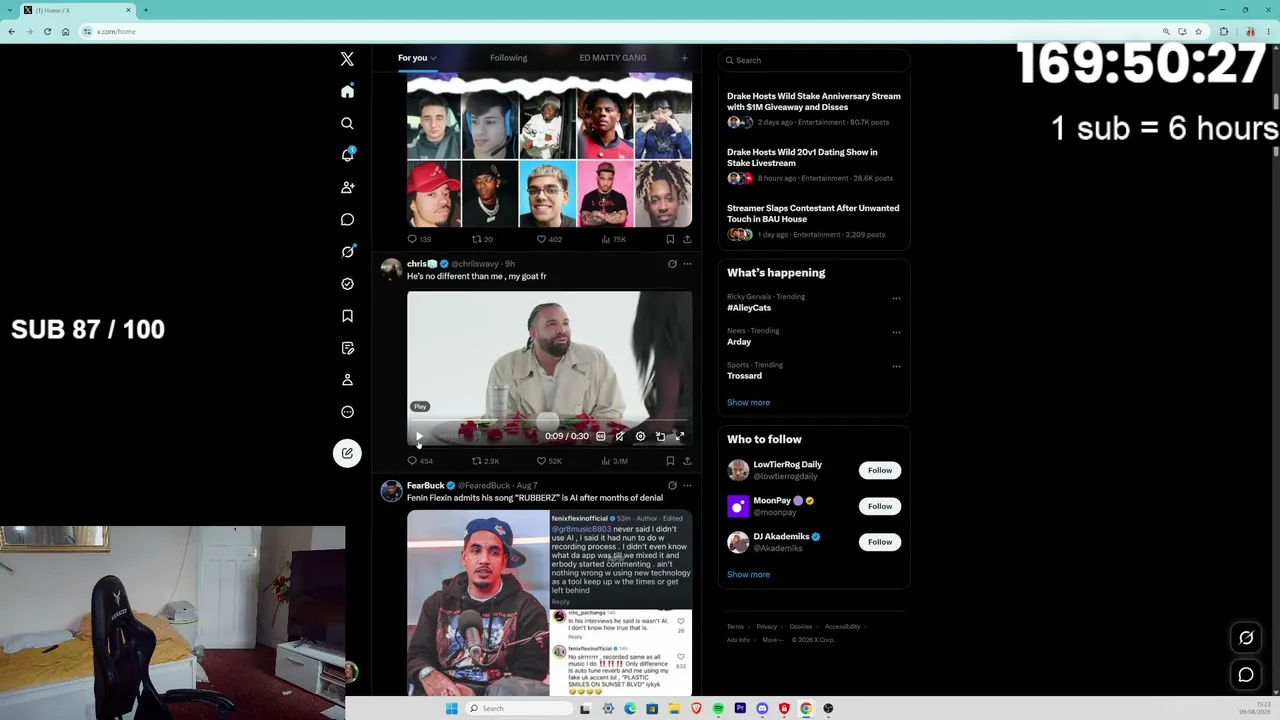Open more menu on chris post
Viewport: 1280px width, 720px height.
(x=687, y=264)
